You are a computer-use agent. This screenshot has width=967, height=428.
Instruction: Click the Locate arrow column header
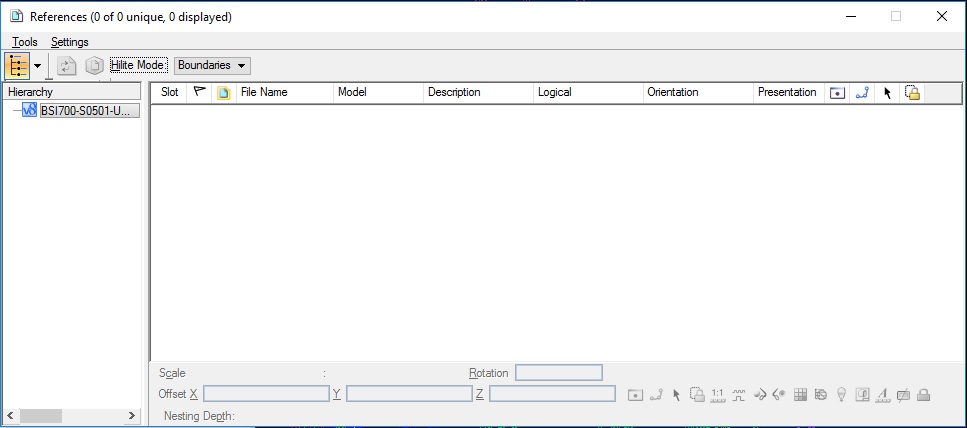coord(887,93)
